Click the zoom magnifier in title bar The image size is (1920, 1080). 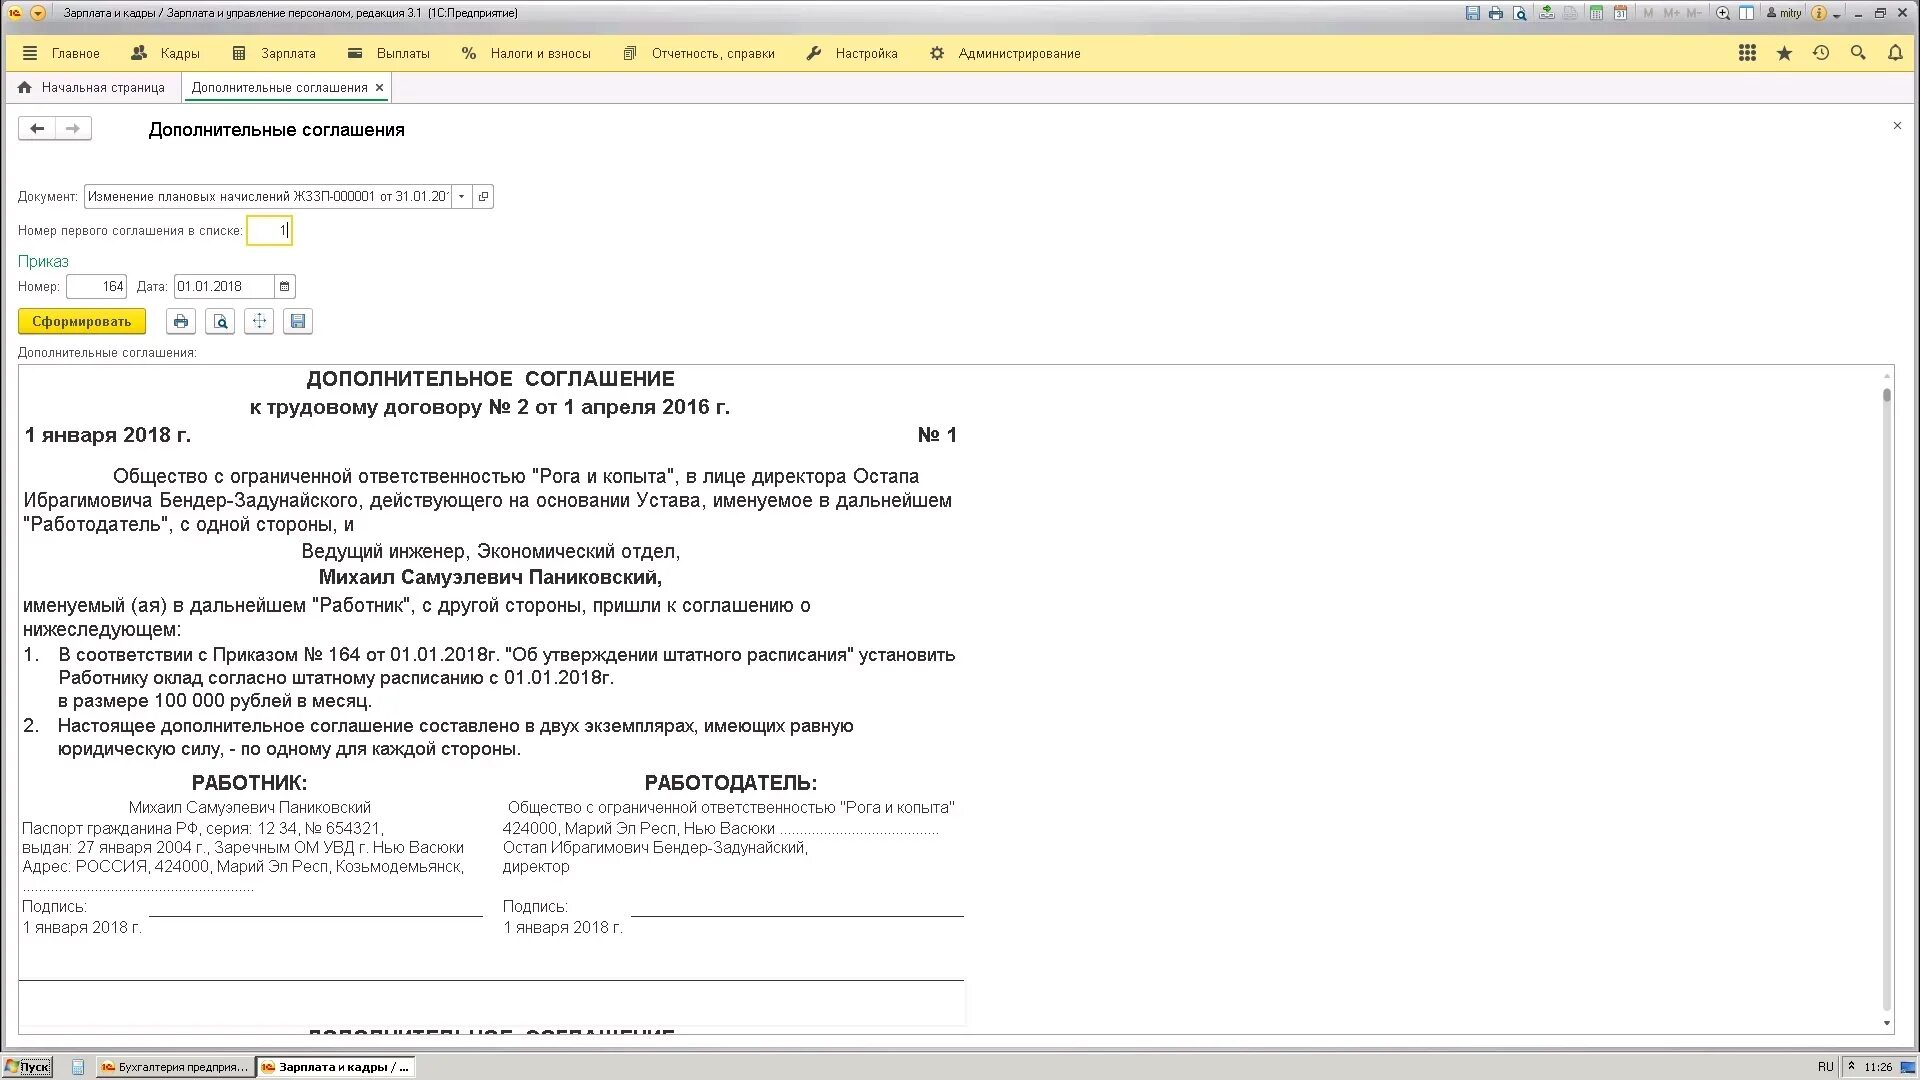coord(1722,13)
